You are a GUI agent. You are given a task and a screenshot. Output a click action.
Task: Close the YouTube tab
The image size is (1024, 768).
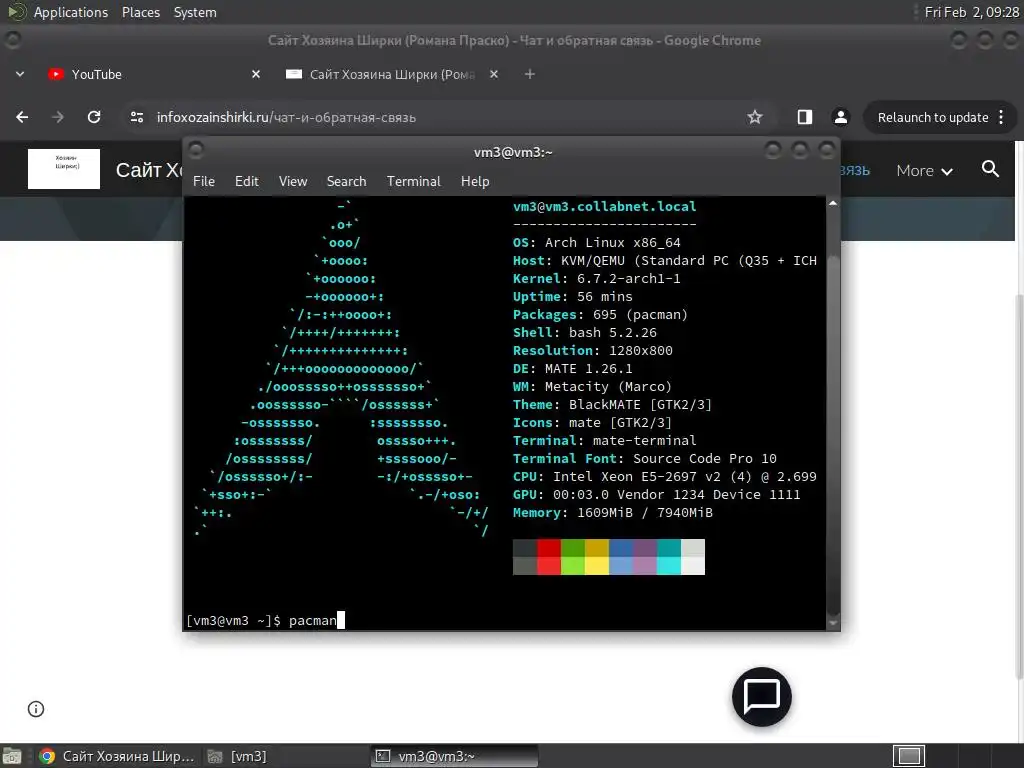tap(256, 74)
